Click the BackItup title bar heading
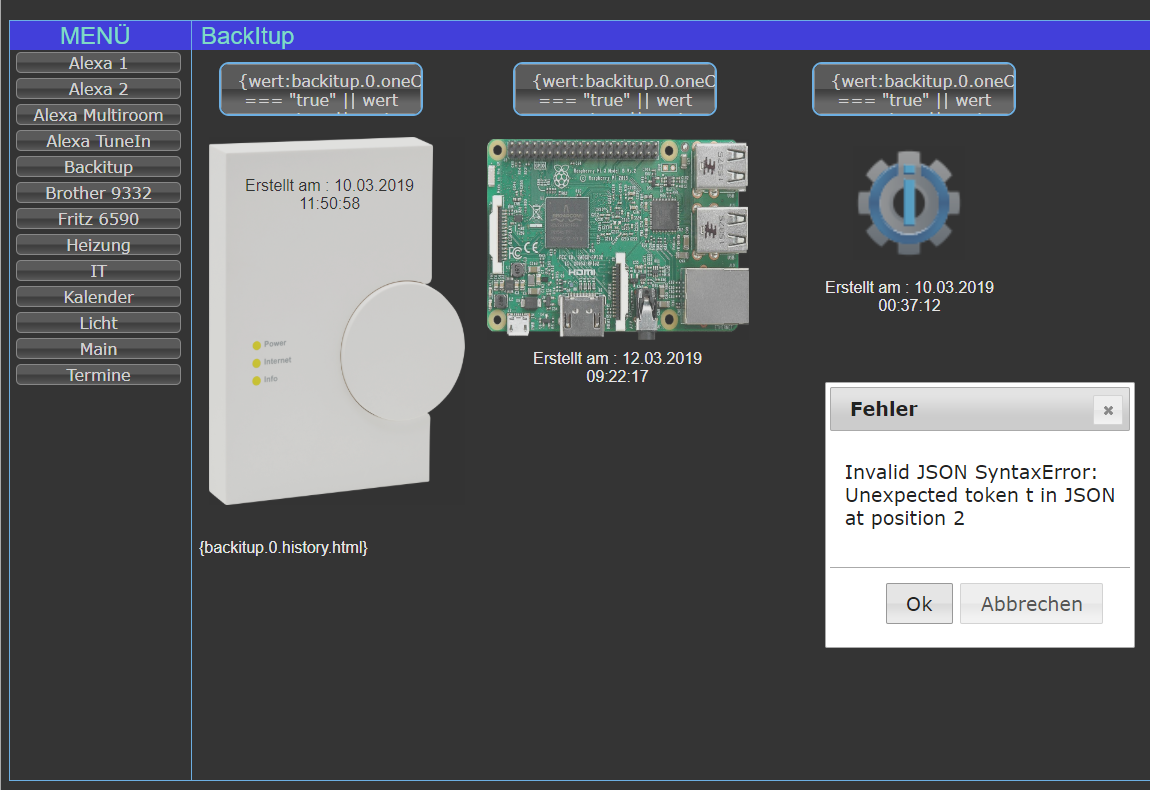Viewport: 1150px width, 790px height. click(247, 35)
